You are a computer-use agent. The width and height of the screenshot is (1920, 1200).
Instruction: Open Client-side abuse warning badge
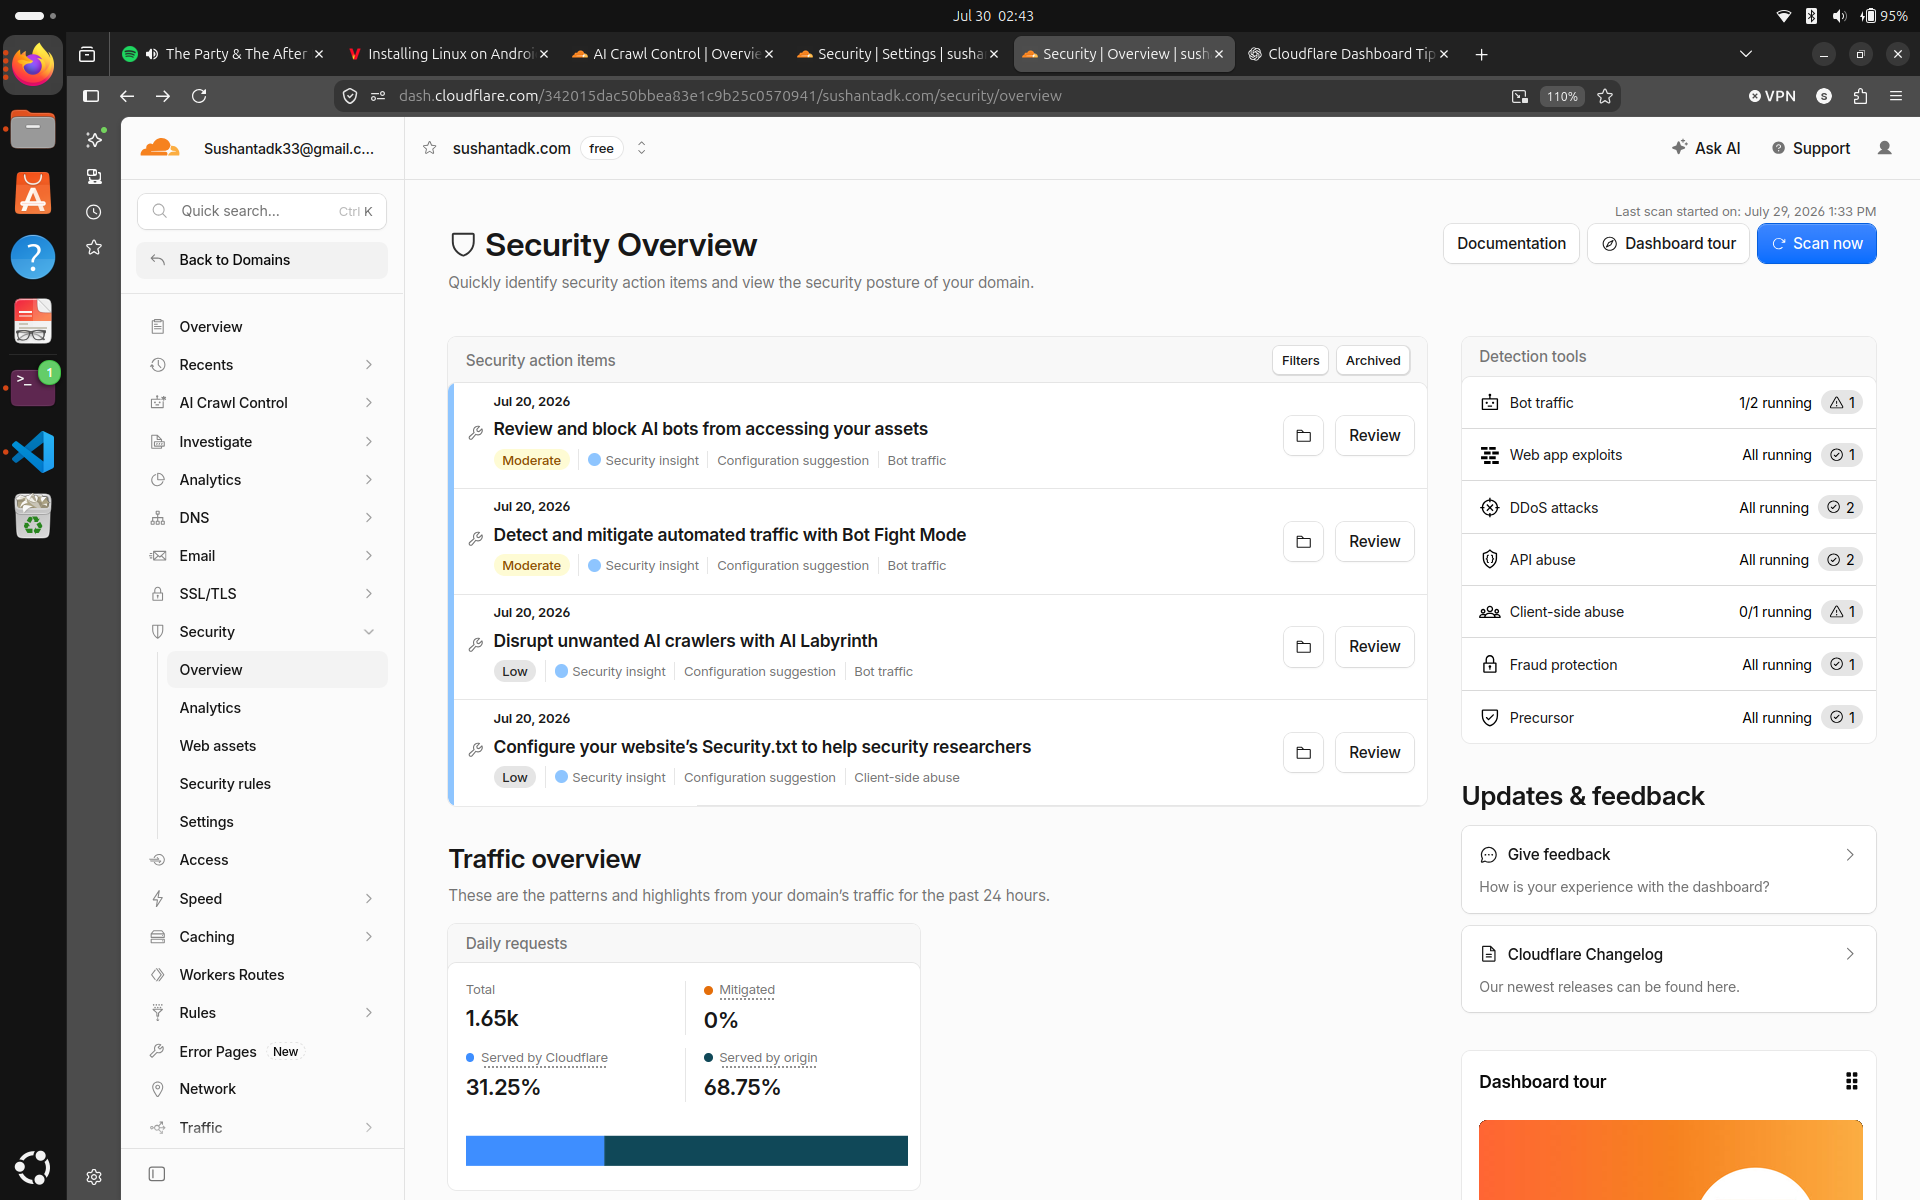[x=1842, y=612]
